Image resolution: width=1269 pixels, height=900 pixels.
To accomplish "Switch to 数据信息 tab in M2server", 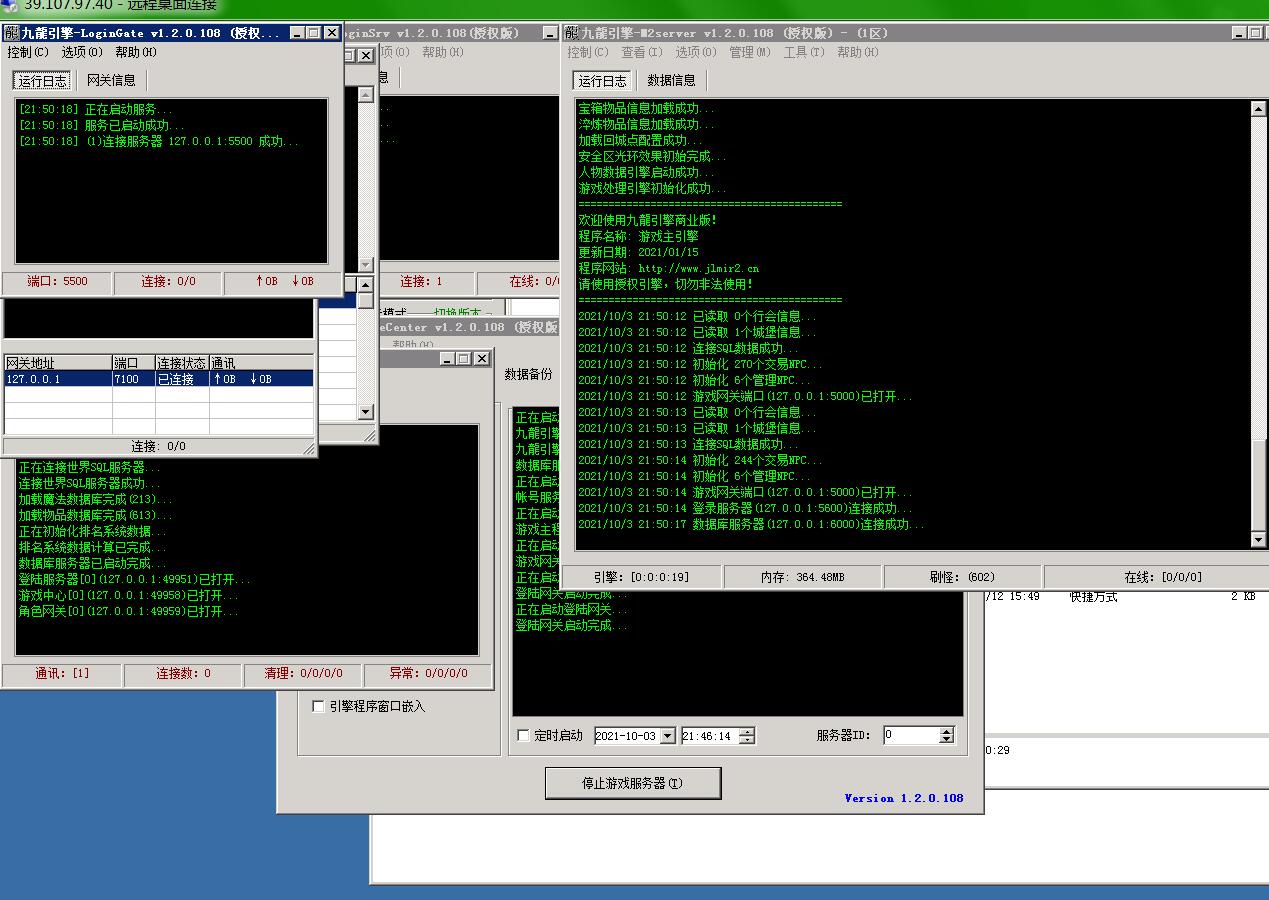I will click(x=671, y=80).
